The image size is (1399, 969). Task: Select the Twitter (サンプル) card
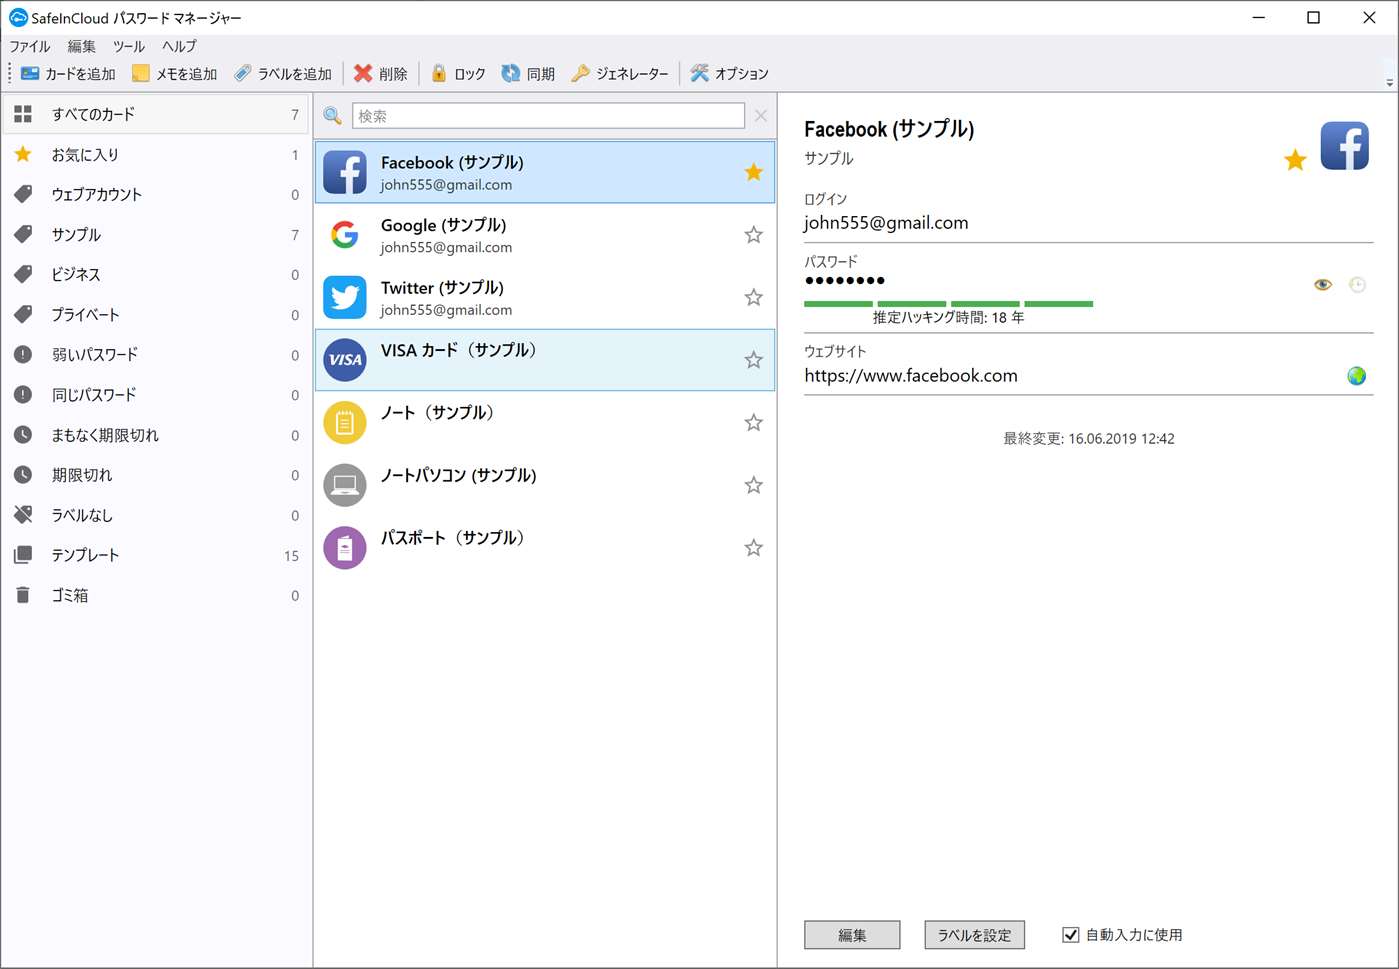[x=545, y=297]
